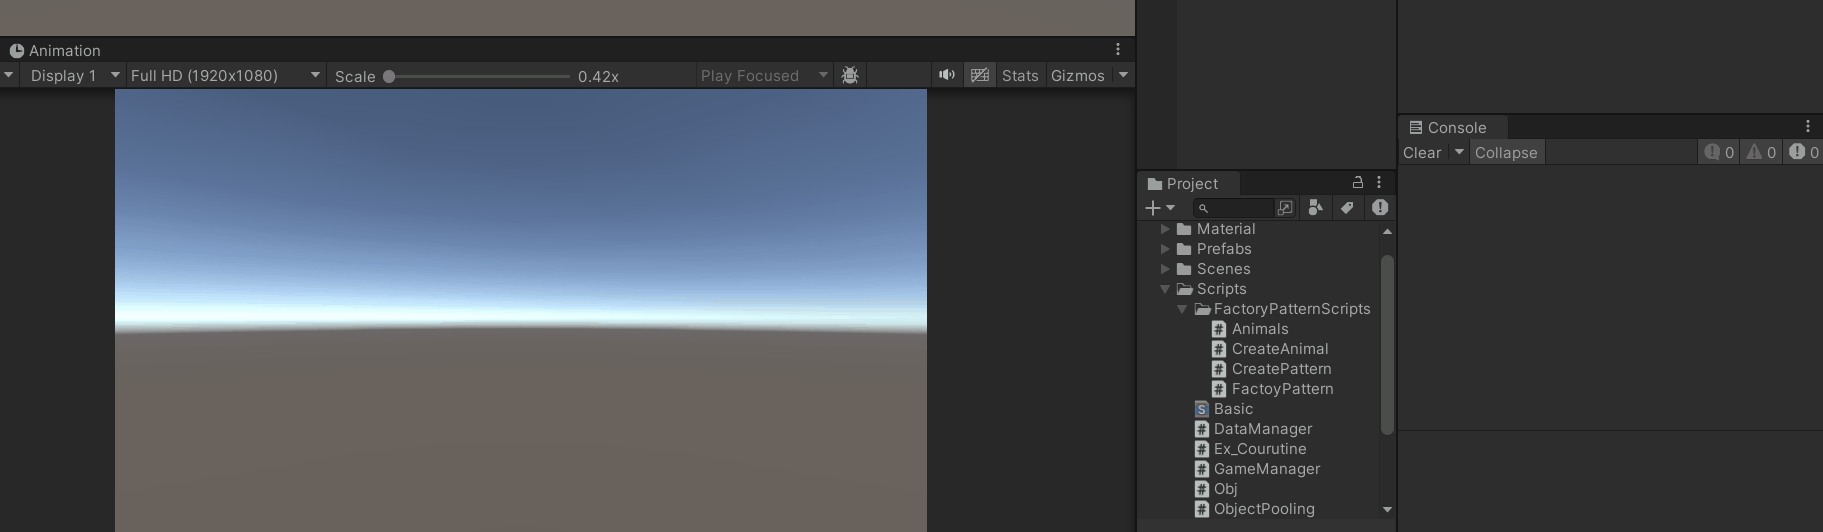Filter Project assets by label

pyautogui.click(x=1347, y=207)
